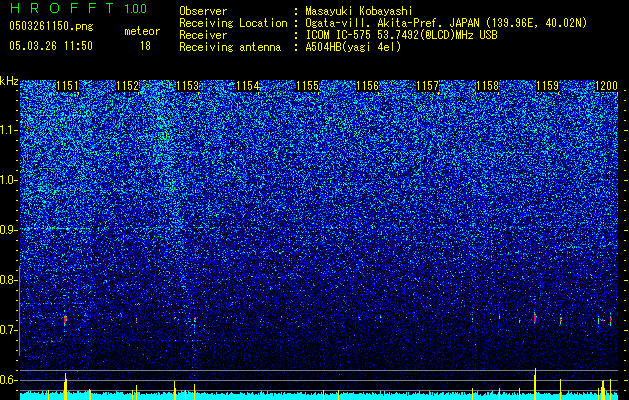This screenshot has width=629, height=400.
Task: Click the 1.1 frequency axis label
Action: click(x=7, y=130)
